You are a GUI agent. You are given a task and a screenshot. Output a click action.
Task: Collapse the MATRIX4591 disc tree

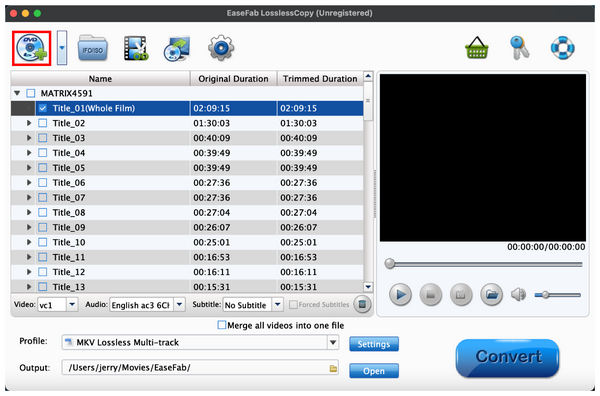(17, 93)
